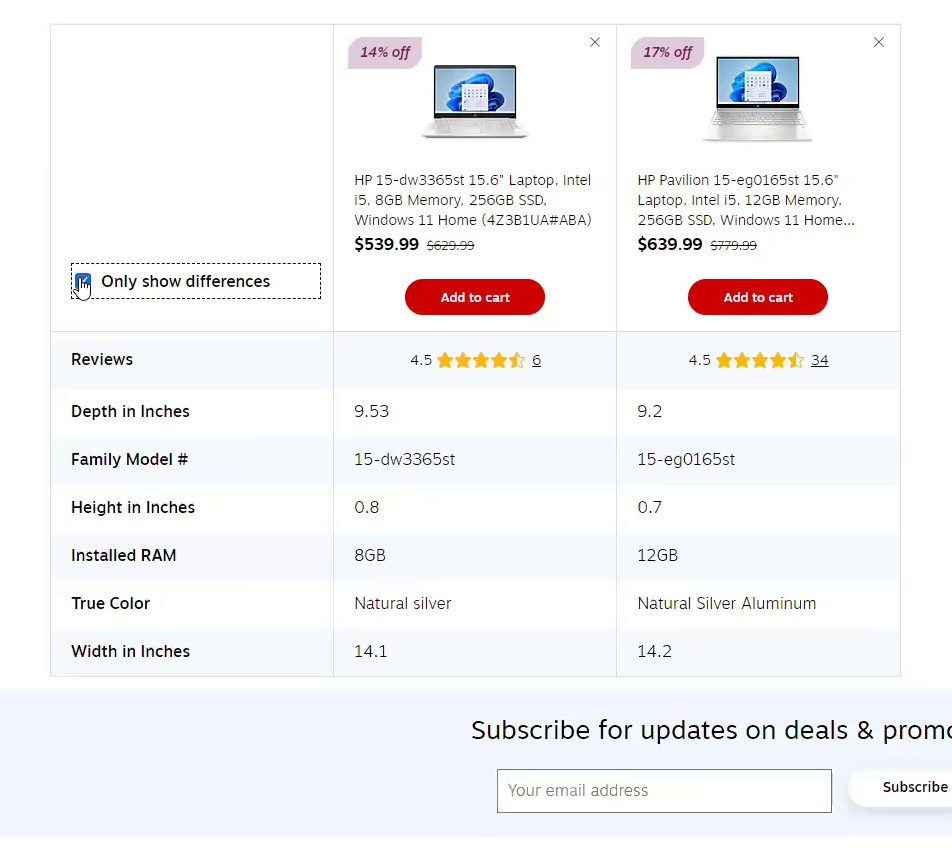952x850 pixels.
Task: Click the Installed RAM row label
Action: pyautogui.click(x=124, y=555)
